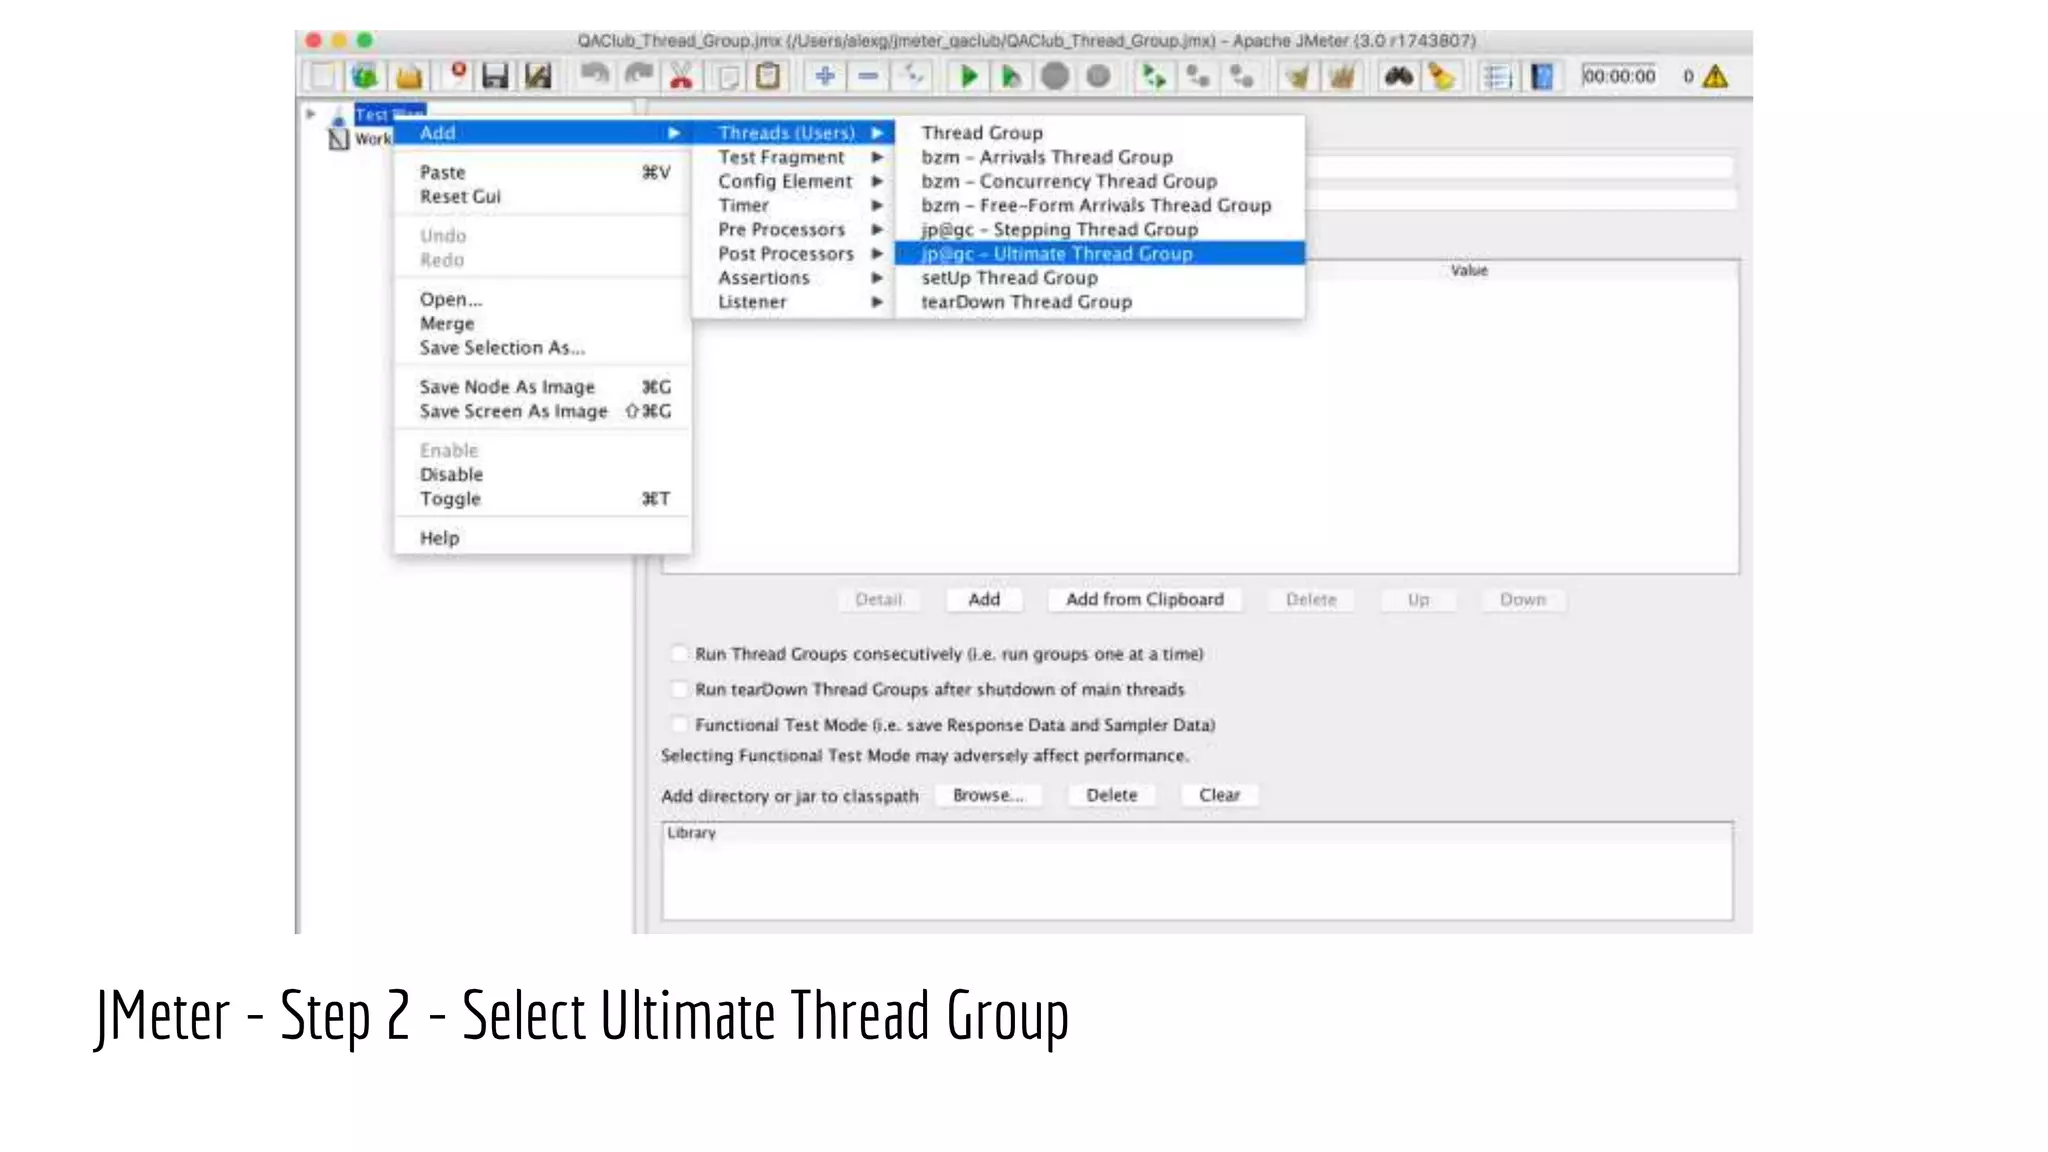Click the Clear broom icon

tap(1298, 76)
